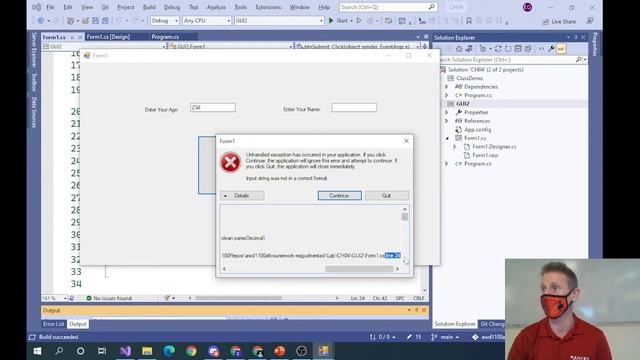Screen dimensions: 640x360
Task: Click Switch Views icon in Solution Explorer
Action: click(469, 49)
